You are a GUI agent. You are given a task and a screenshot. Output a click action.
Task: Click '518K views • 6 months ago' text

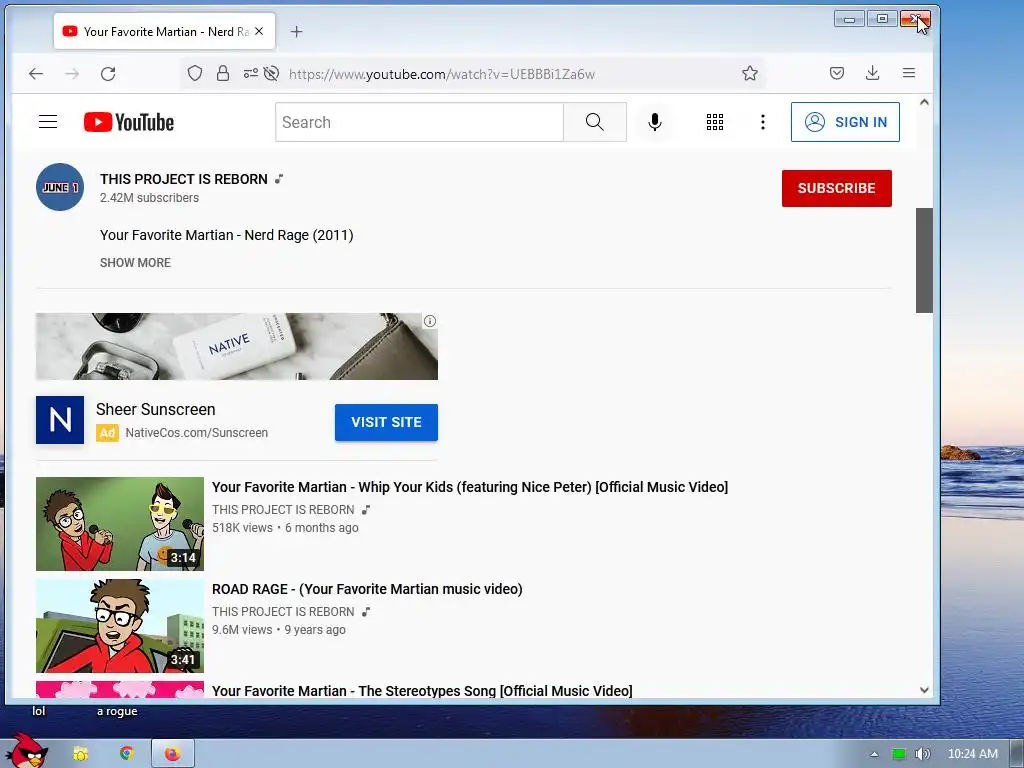[285, 528]
